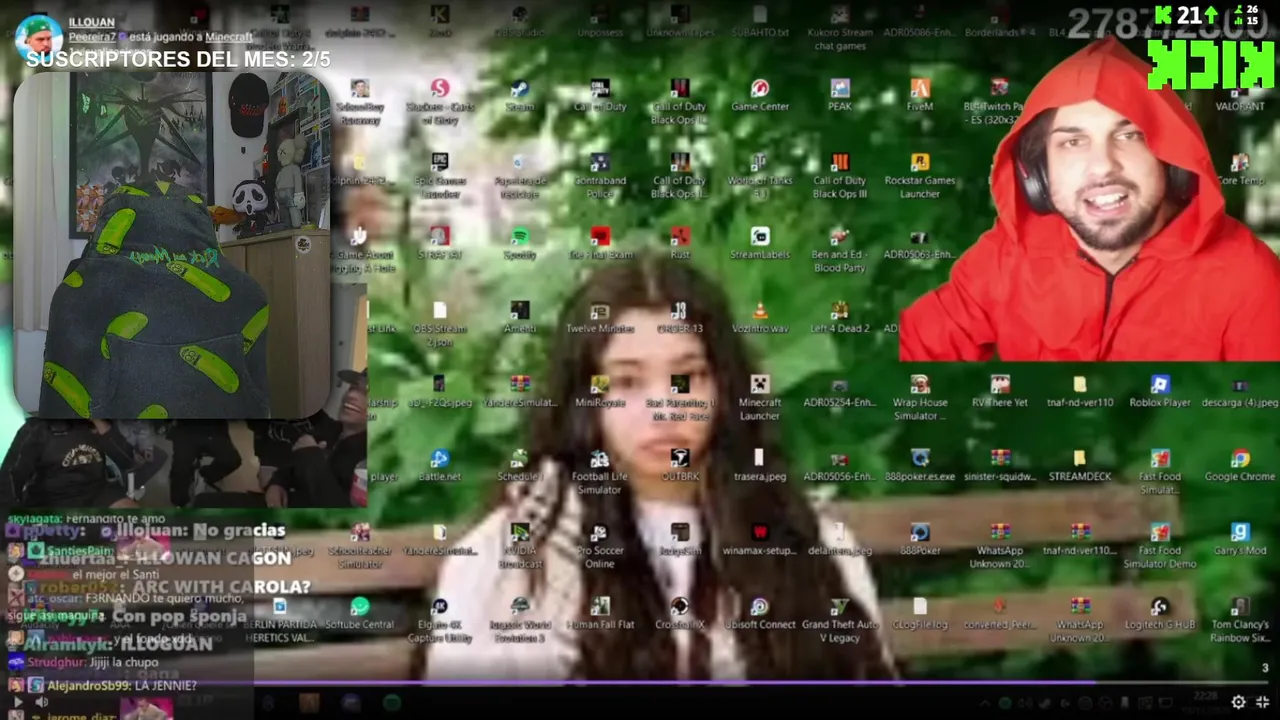1280x720 pixels.
Task: Open the winamax-setup installer icon
Action: [x=760, y=539]
